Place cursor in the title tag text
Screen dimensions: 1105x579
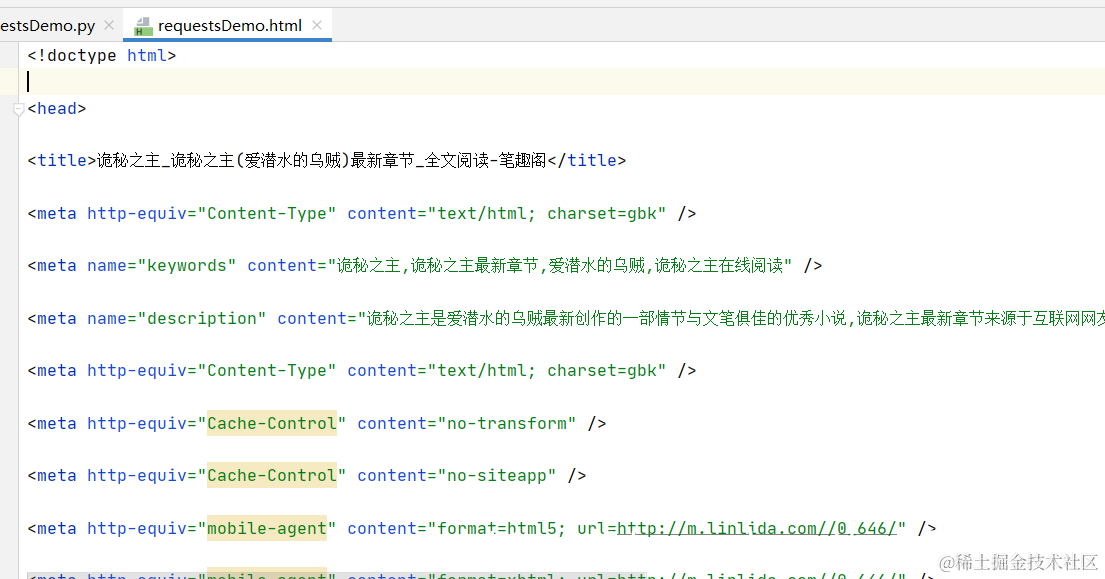click(321, 161)
